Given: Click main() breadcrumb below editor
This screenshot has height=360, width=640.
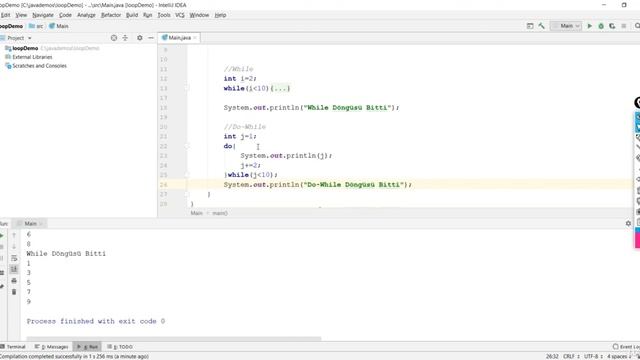Looking at the screenshot, I should click(x=220, y=213).
